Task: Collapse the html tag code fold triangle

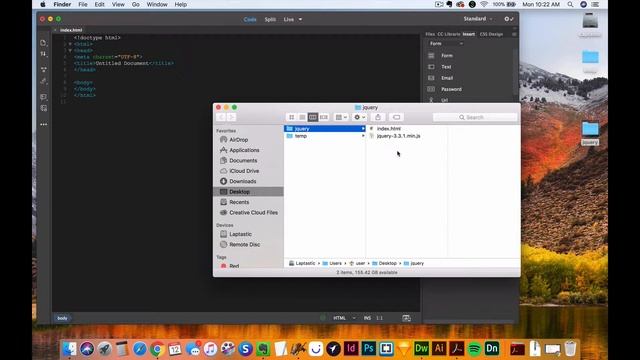Action: 70,44
